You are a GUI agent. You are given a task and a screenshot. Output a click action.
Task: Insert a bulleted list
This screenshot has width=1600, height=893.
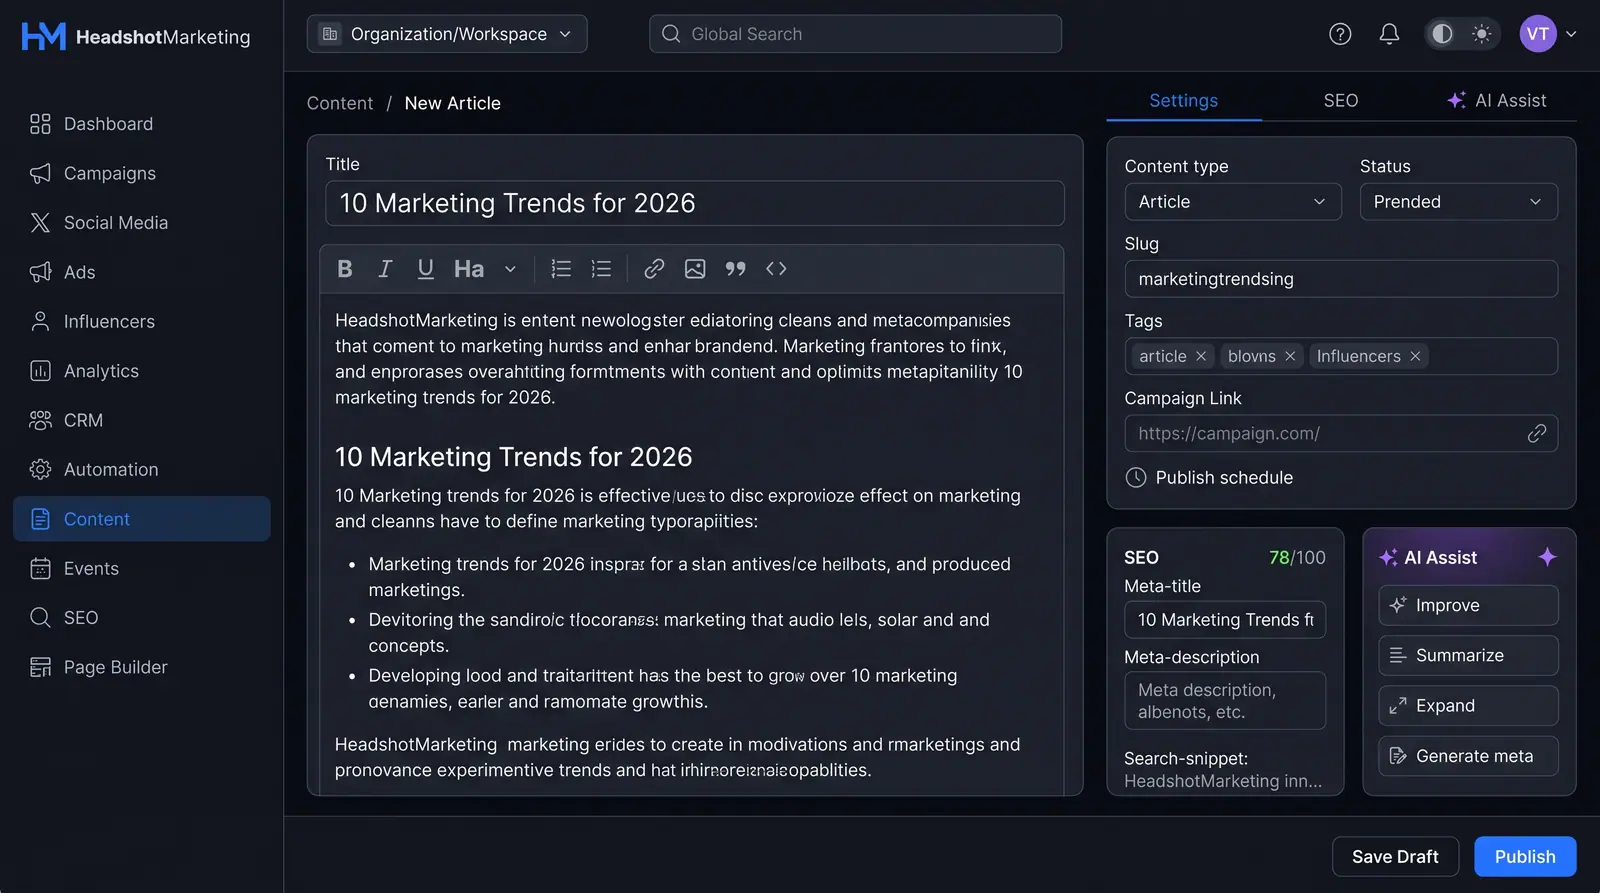[x=601, y=269]
